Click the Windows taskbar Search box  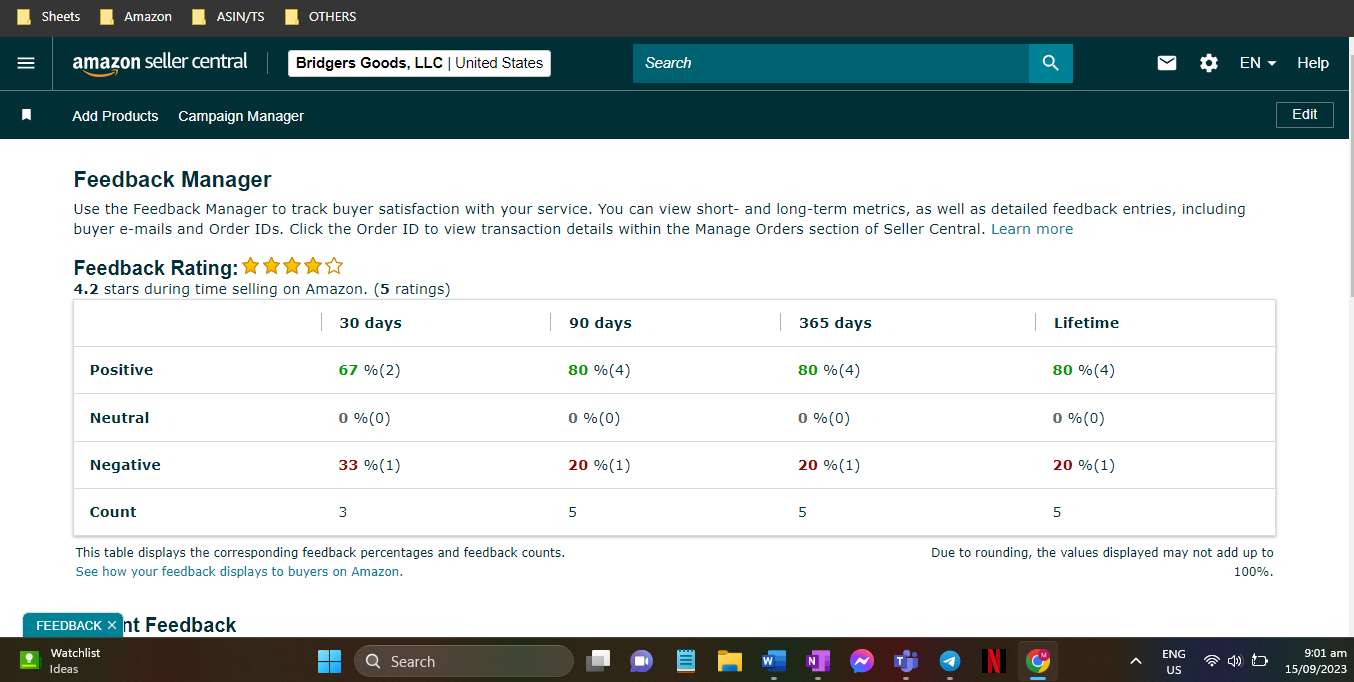(x=464, y=661)
